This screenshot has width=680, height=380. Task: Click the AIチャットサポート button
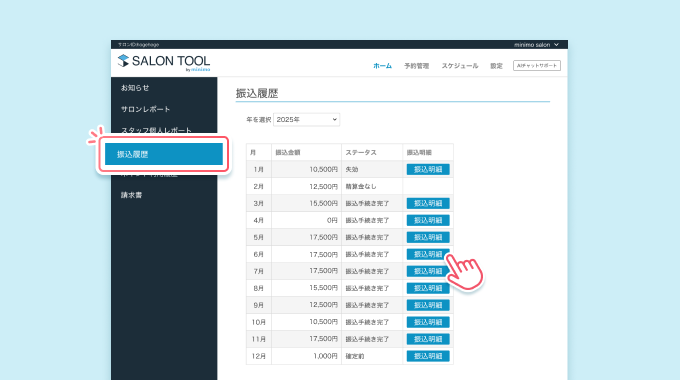click(x=536, y=66)
